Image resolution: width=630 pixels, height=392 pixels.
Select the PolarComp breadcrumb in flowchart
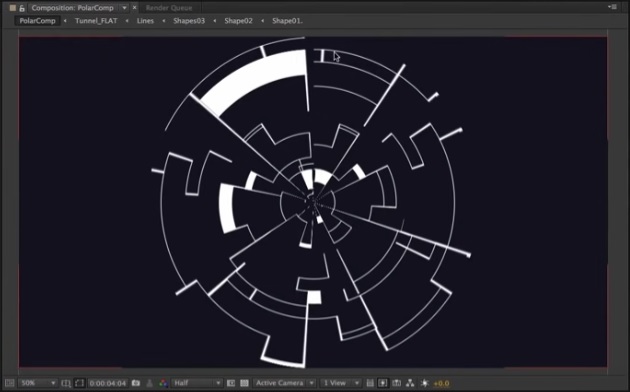point(37,20)
